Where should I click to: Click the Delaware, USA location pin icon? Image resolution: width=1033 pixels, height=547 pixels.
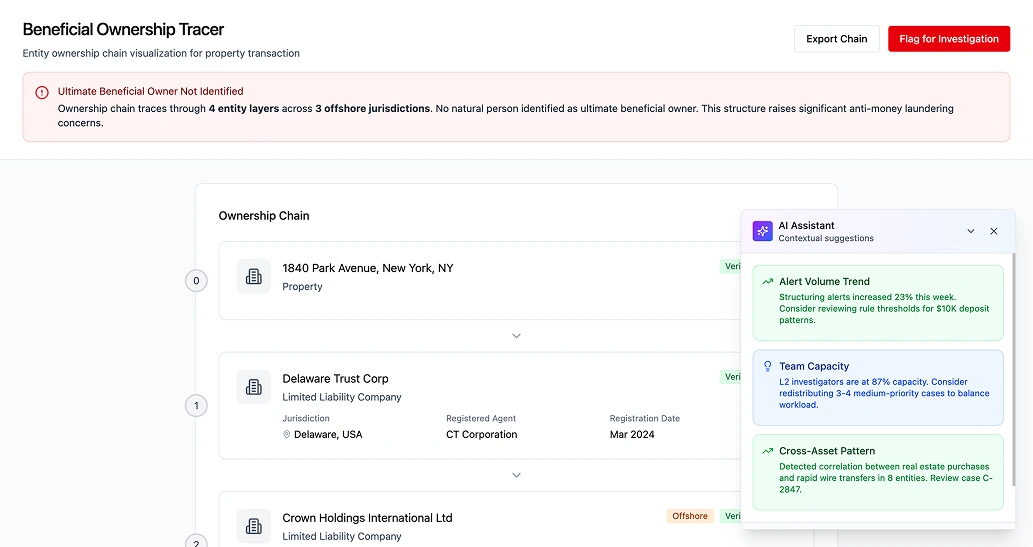pyautogui.click(x=287, y=434)
